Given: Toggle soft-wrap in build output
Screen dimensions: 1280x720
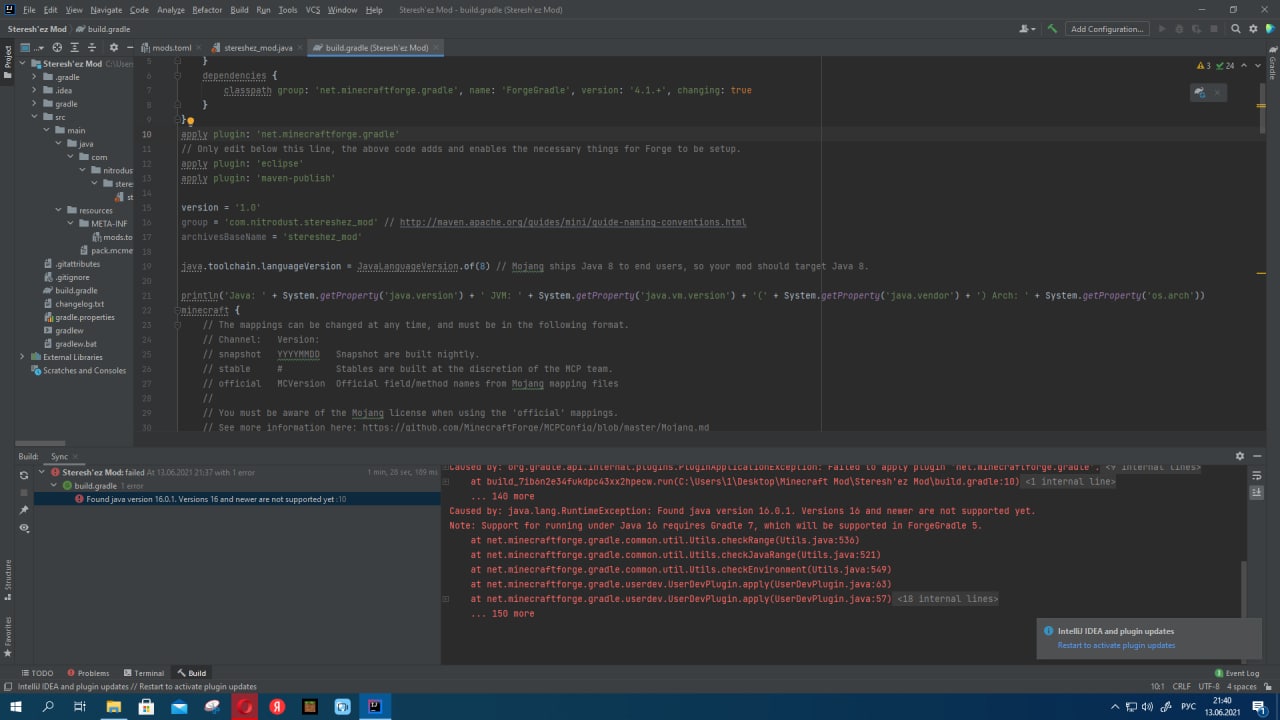Looking at the screenshot, I should (x=1258, y=476).
